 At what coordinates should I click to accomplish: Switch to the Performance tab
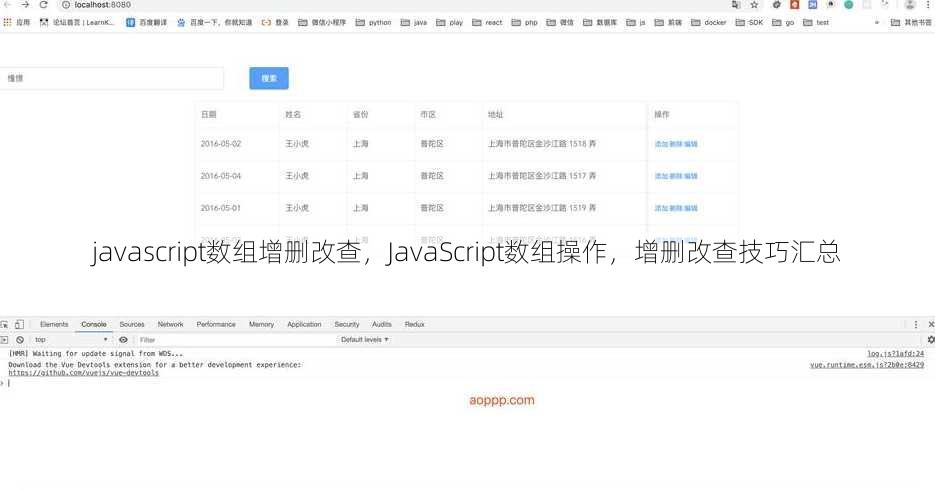click(x=216, y=324)
